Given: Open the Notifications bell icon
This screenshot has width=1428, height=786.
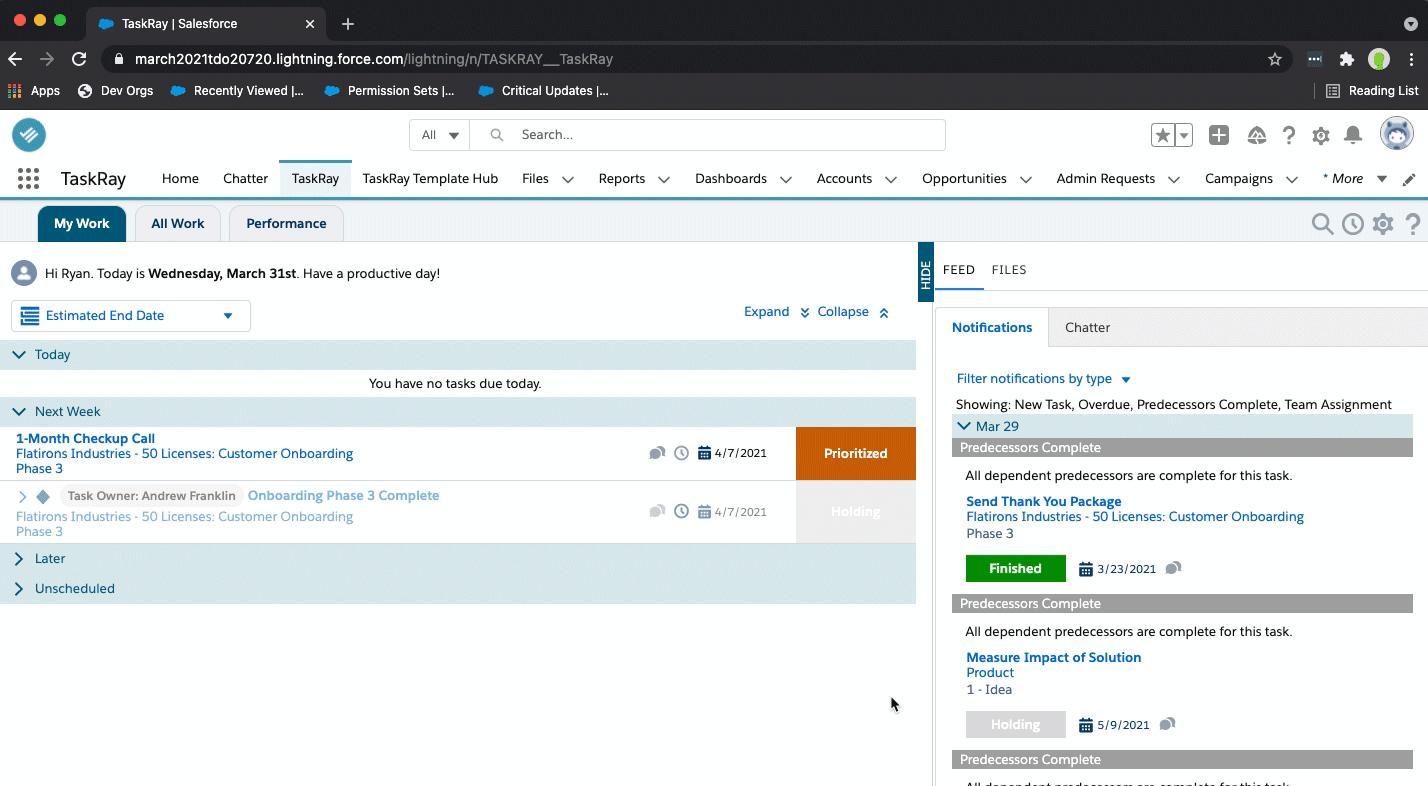Looking at the screenshot, I should 1353,135.
